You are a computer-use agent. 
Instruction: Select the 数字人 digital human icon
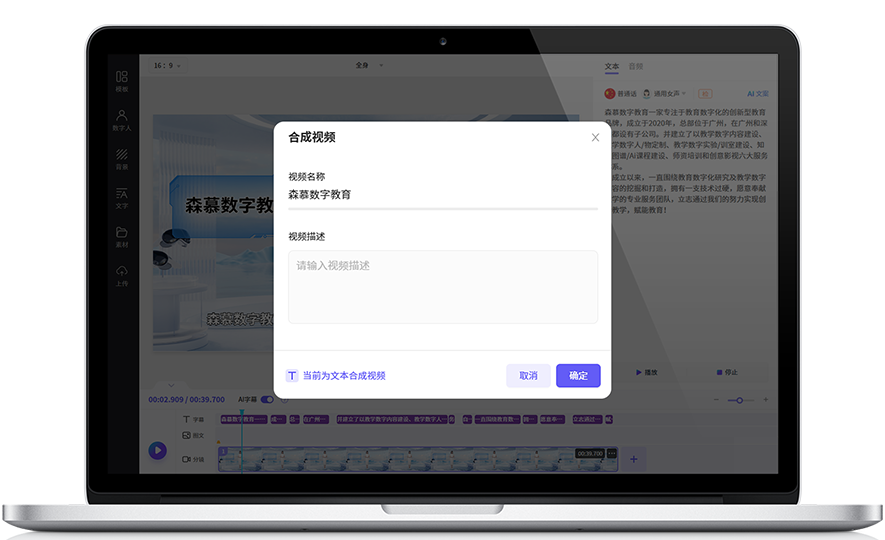click(x=122, y=119)
